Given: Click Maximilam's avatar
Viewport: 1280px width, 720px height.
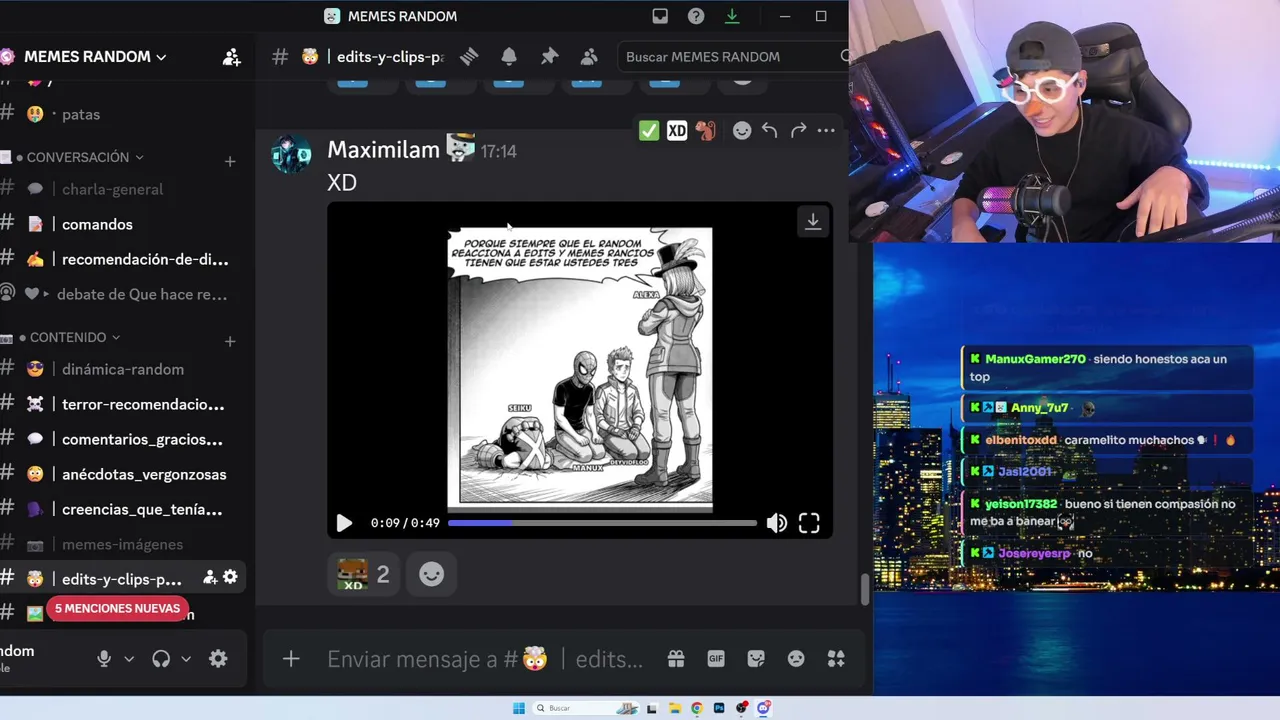Looking at the screenshot, I should (x=291, y=155).
